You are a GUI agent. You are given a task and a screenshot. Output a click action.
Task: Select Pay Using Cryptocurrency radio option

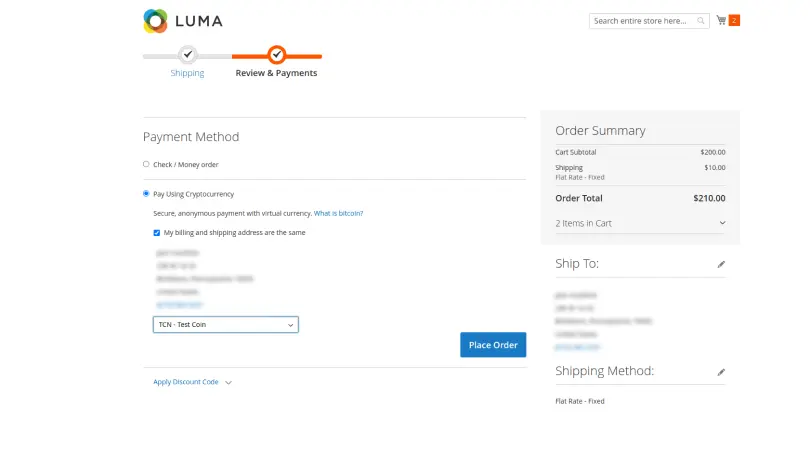point(146,194)
